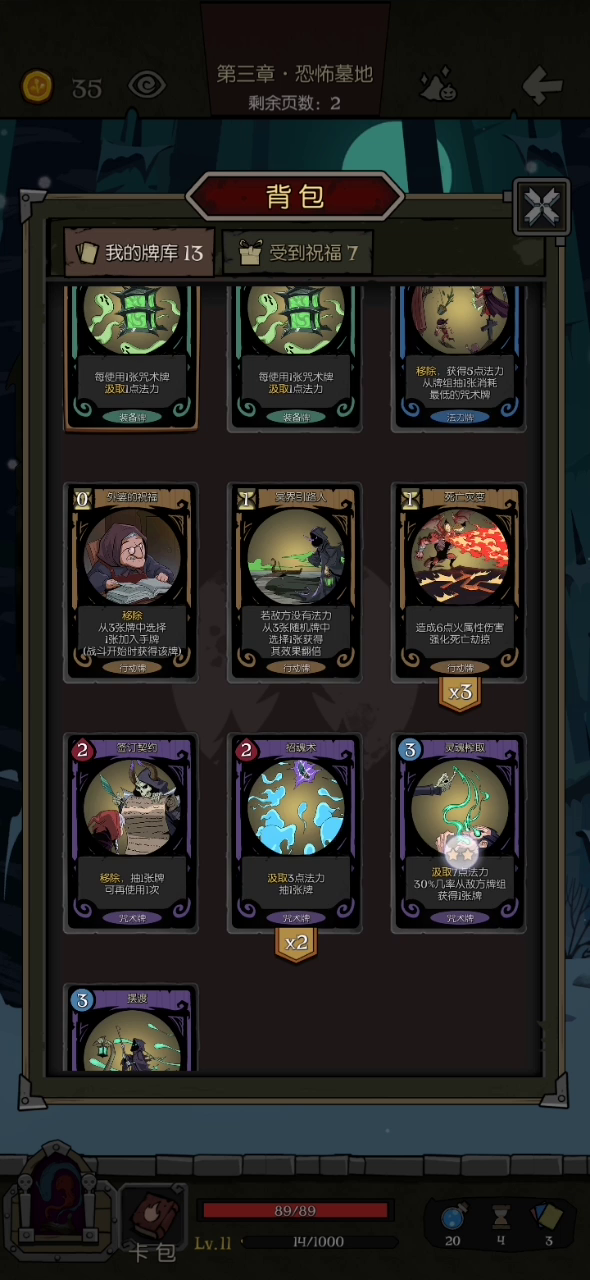Screen dimensions: 590x1280
Task: Tap the gold coin icon
Action: point(38,87)
